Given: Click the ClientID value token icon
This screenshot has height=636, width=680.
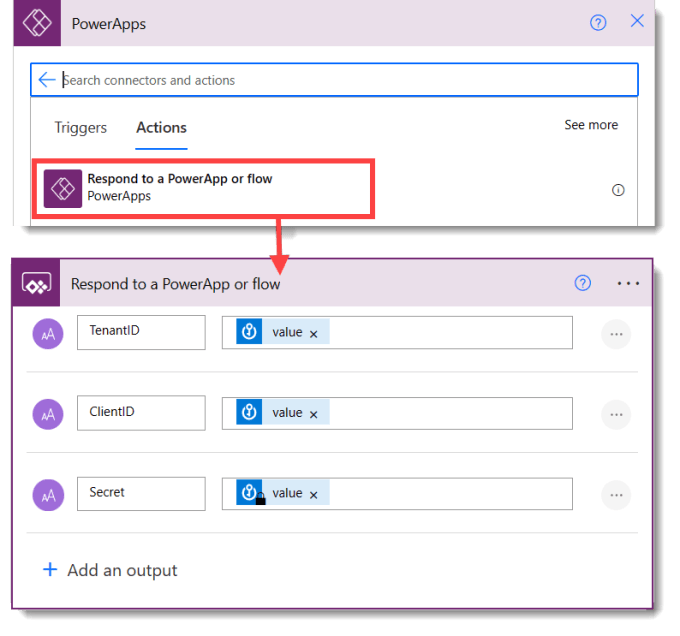Looking at the screenshot, I should [x=249, y=412].
